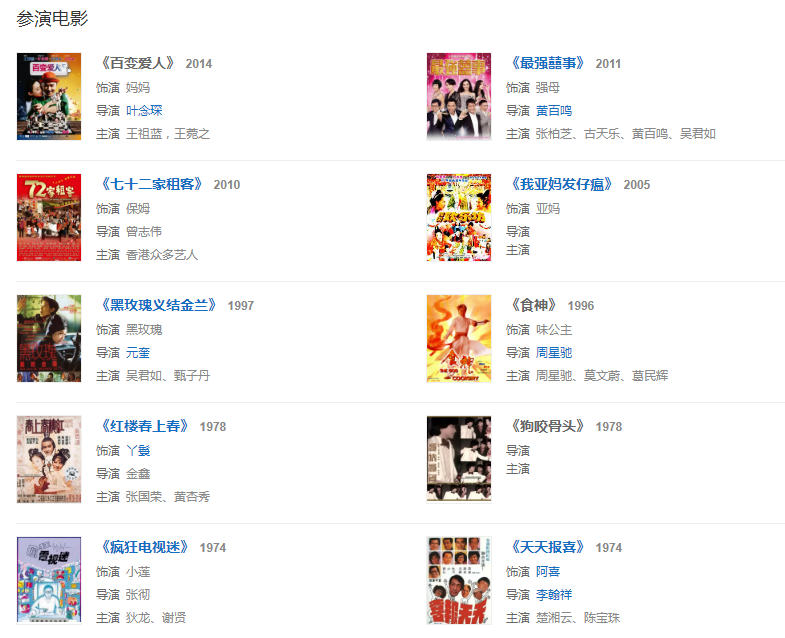This screenshot has width=785, height=638.
Task: Open the 72家租客 red poster thumbnail
Action: click(49, 217)
